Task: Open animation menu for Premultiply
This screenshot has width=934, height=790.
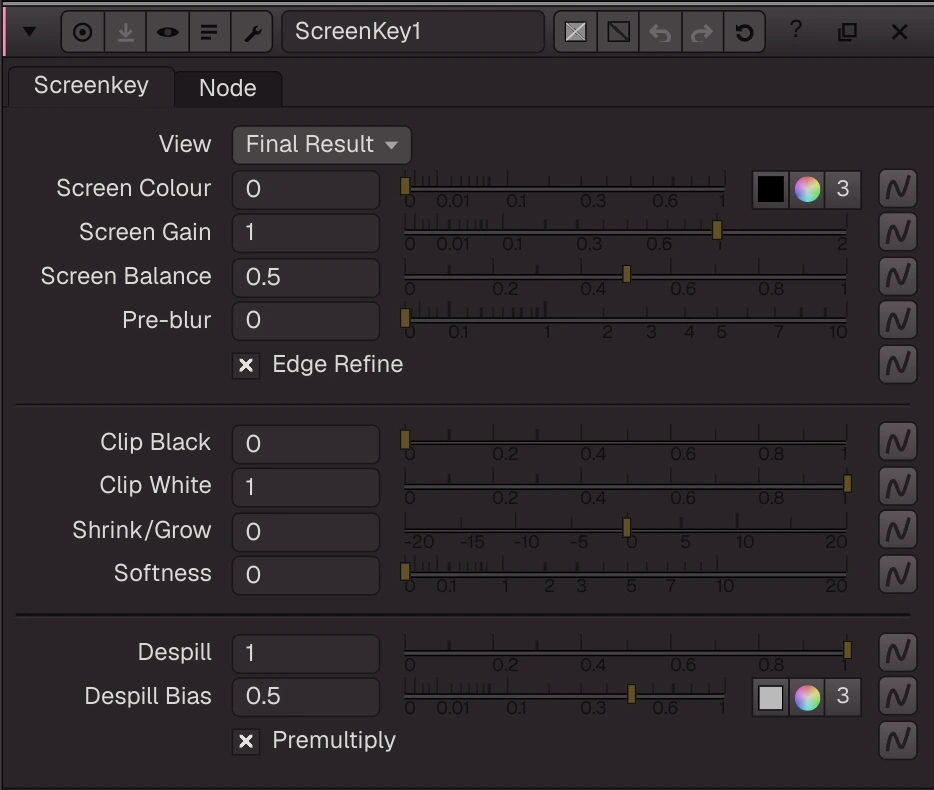Action: coord(898,741)
